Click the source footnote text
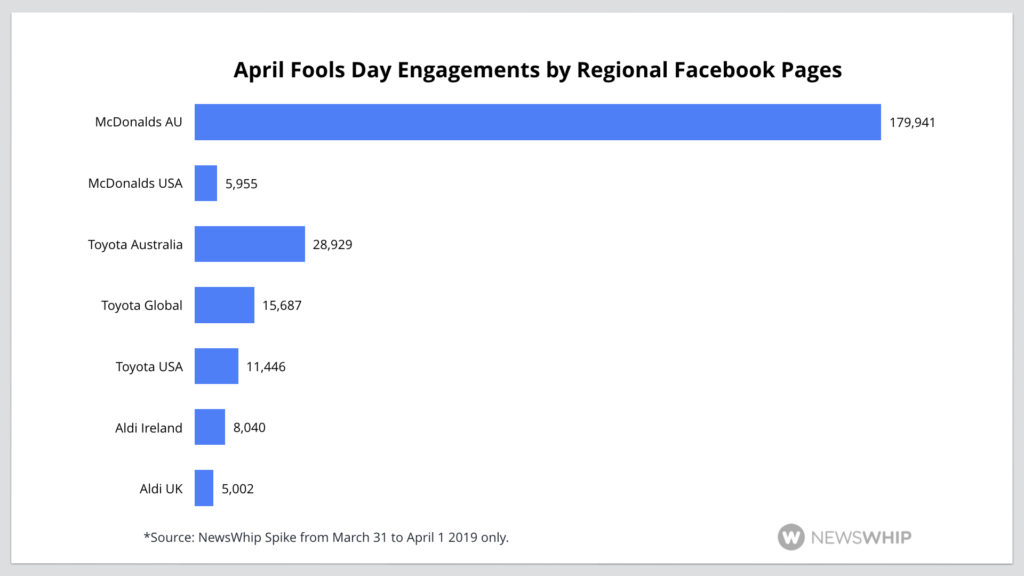Screen dimensions: 1024x576 [x=326, y=537]
